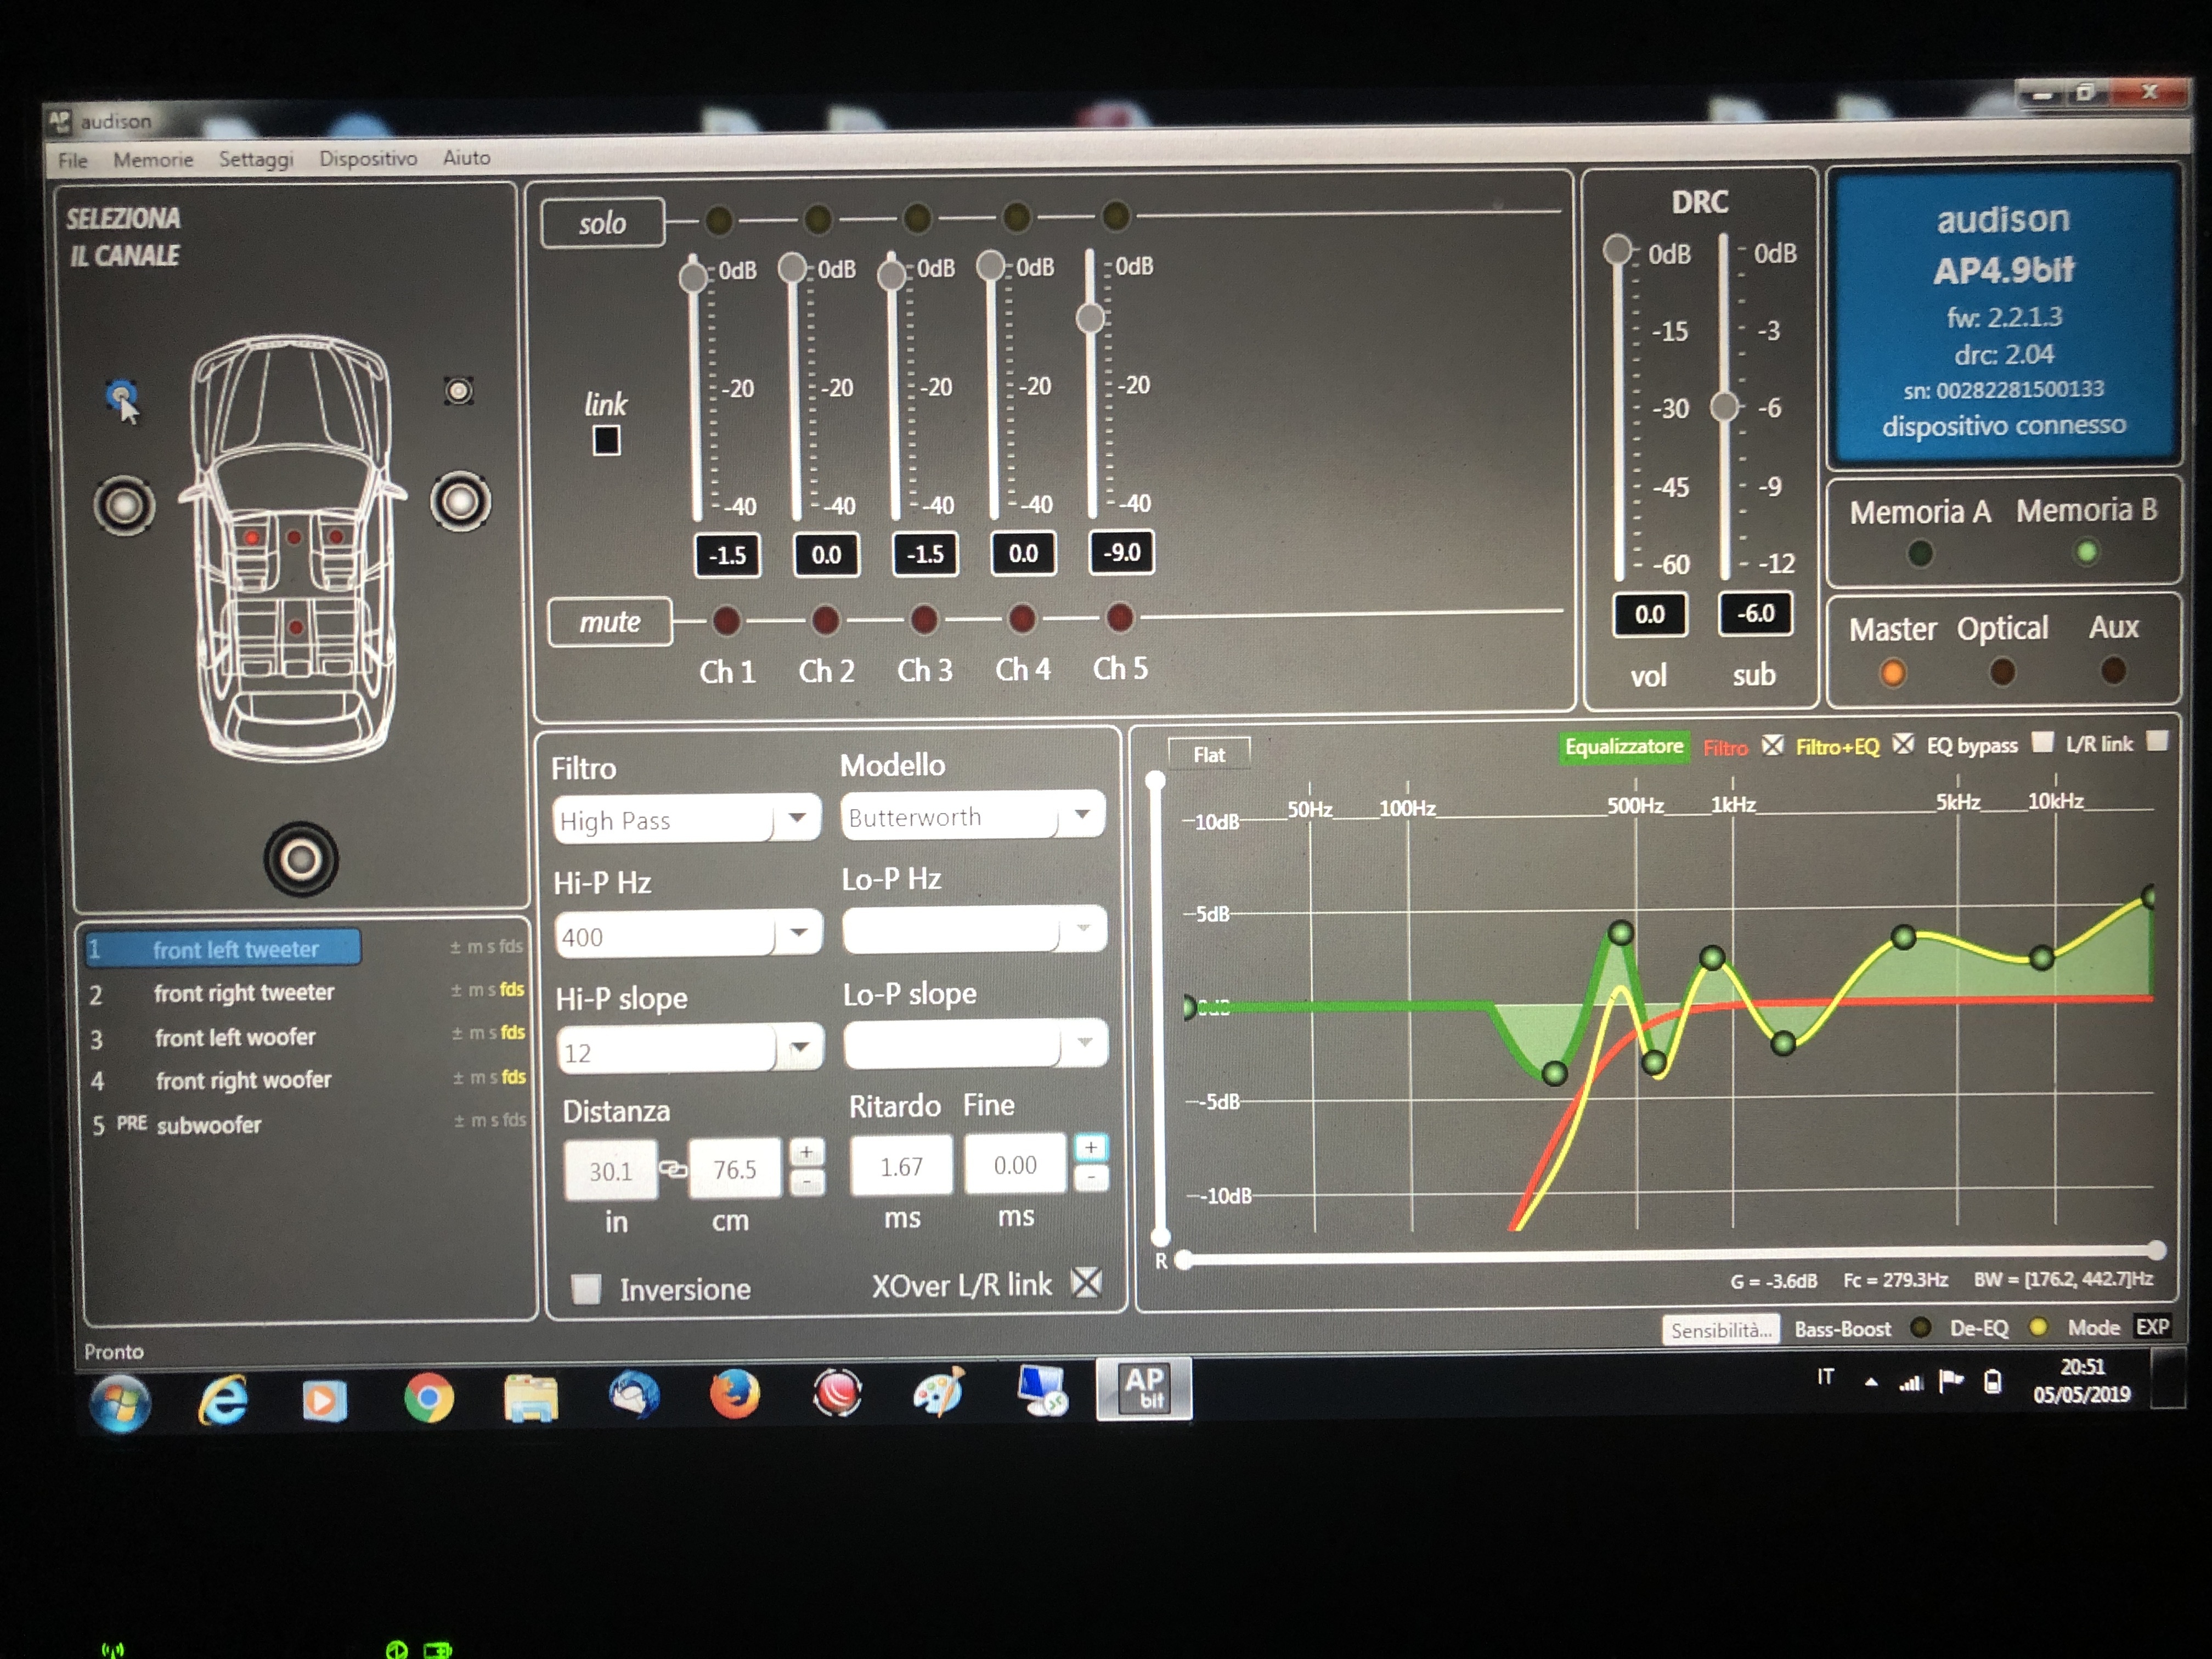Open the Memorie menu
The width and height of the screenshot is (2212, 1659).
153,160
